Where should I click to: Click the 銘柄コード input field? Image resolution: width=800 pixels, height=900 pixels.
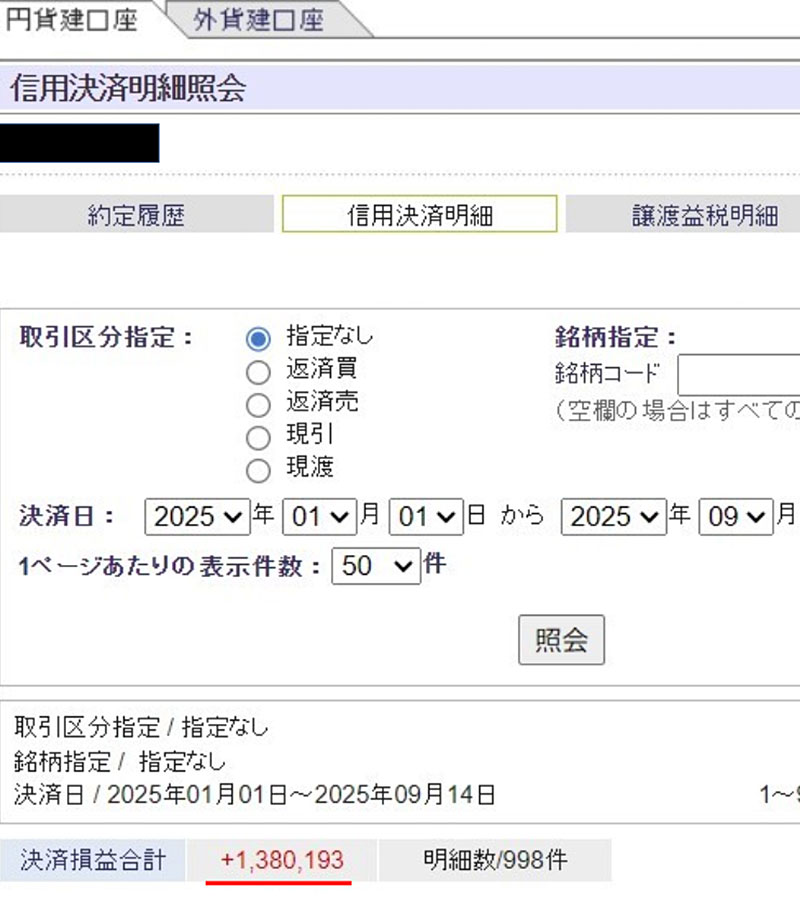coord(738,375)
